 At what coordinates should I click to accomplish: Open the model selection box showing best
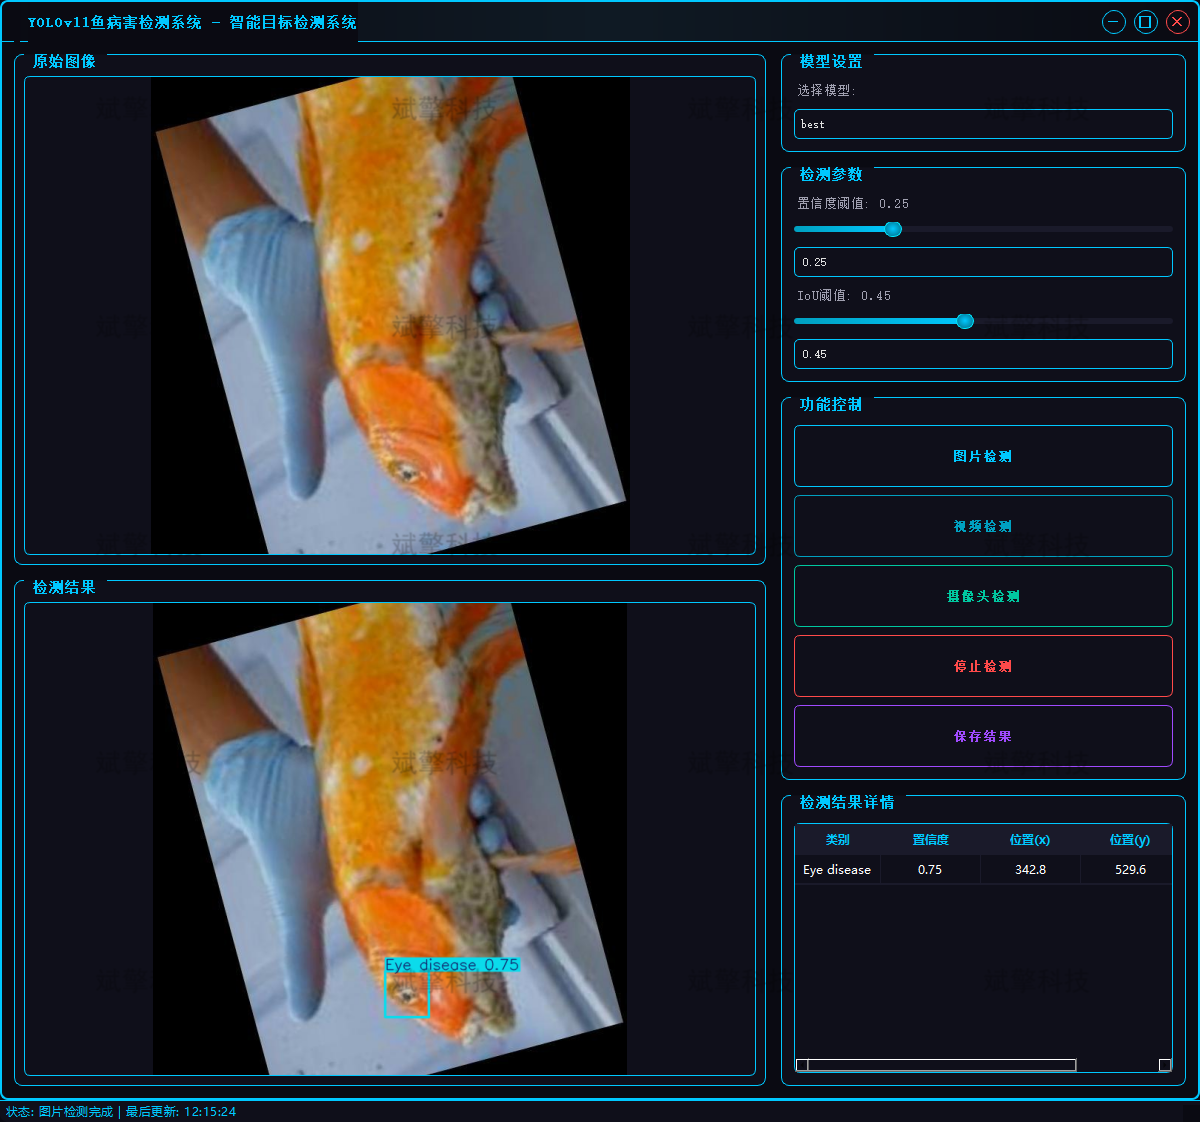coord(983,124)
